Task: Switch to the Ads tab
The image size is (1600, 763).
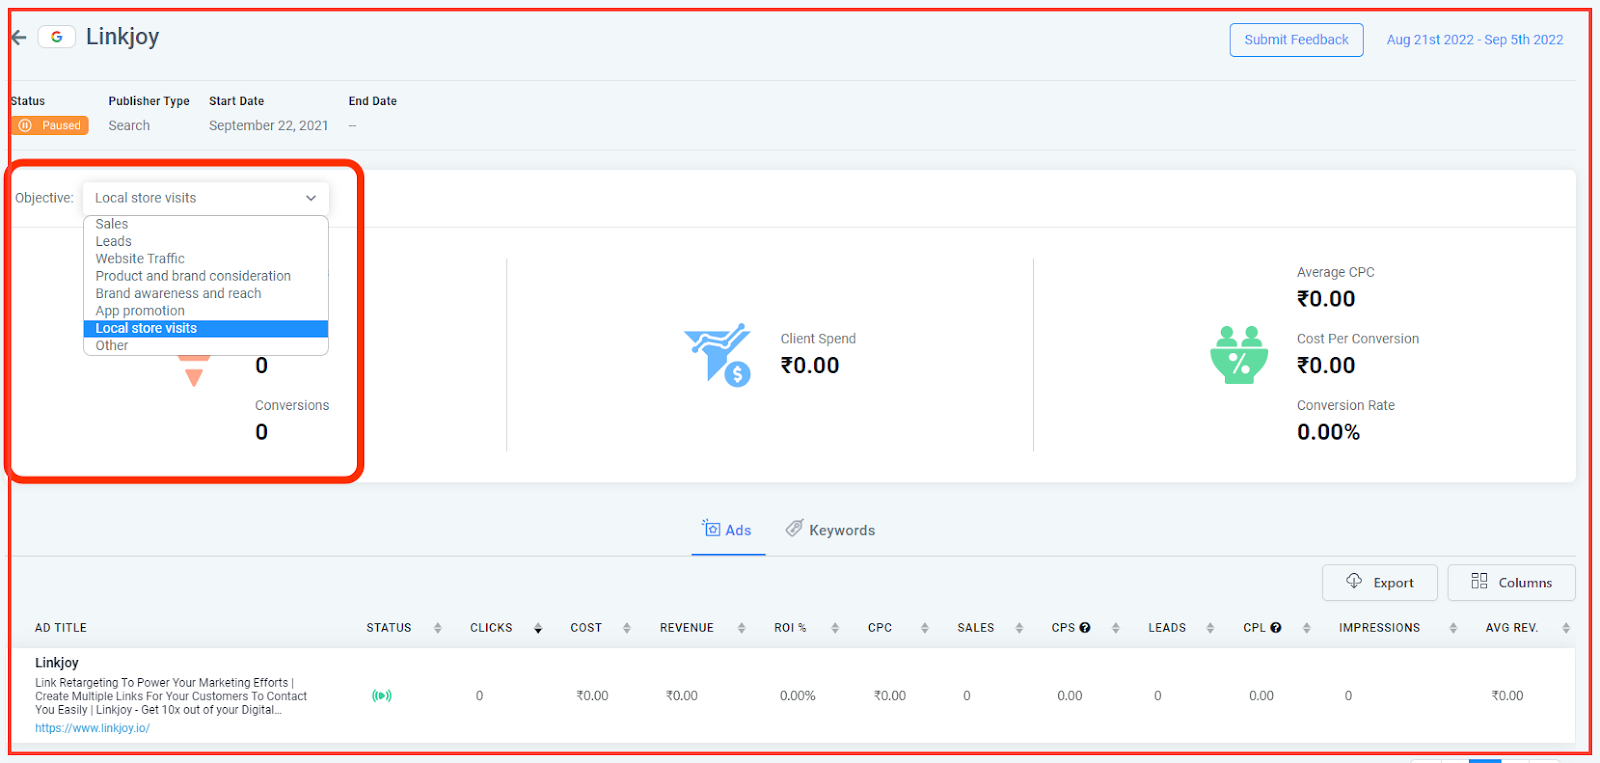Action: pyautogui.click(x=728, y=530)
